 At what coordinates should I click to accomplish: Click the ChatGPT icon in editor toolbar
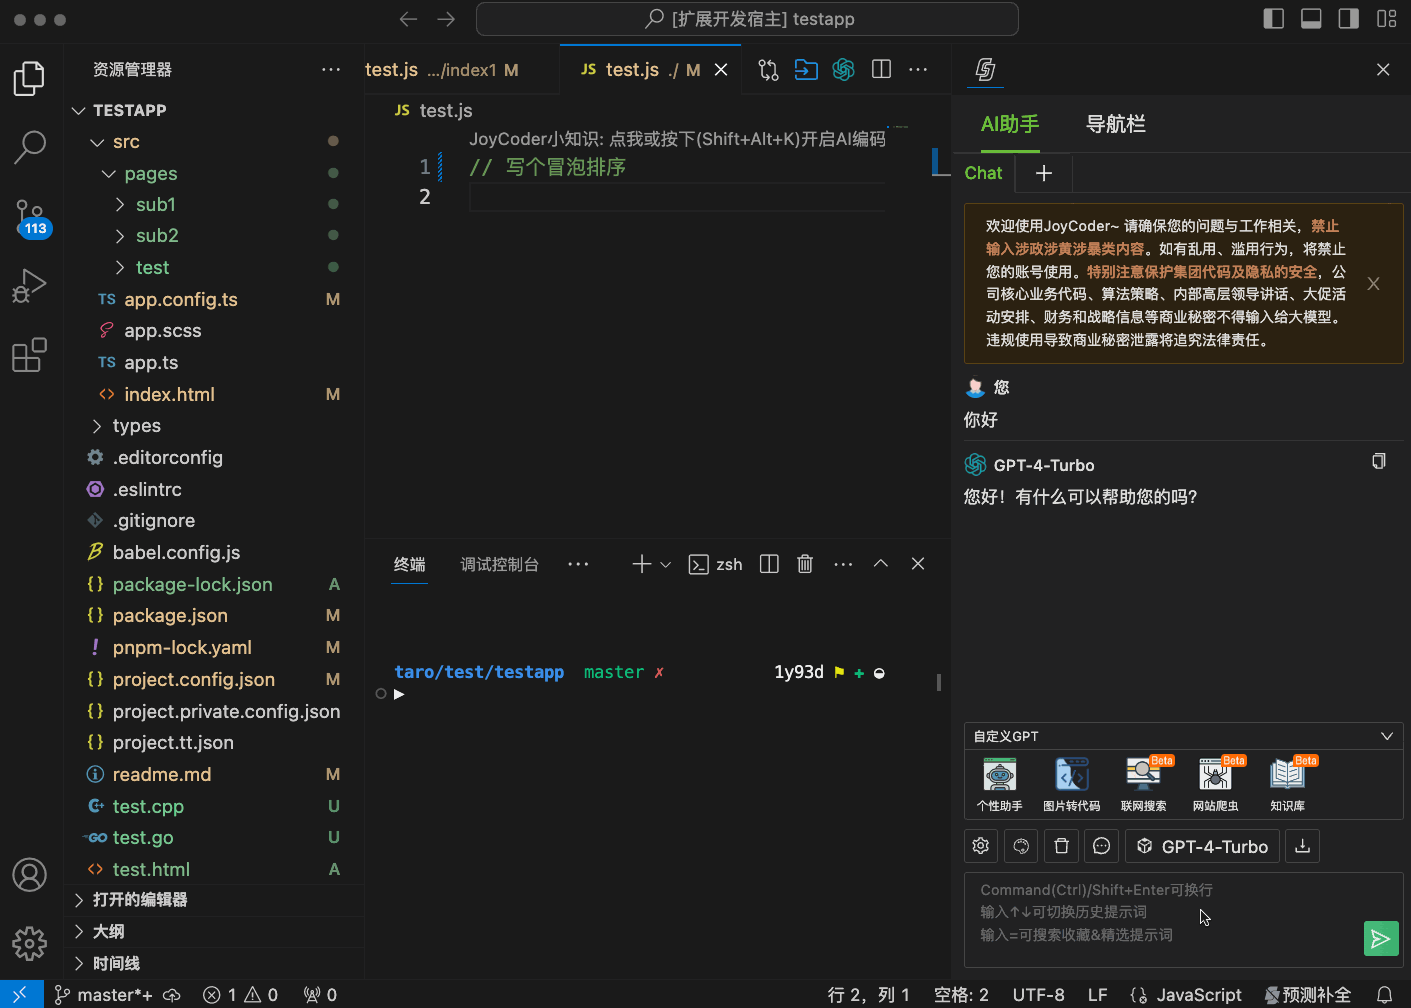point(844,69)
